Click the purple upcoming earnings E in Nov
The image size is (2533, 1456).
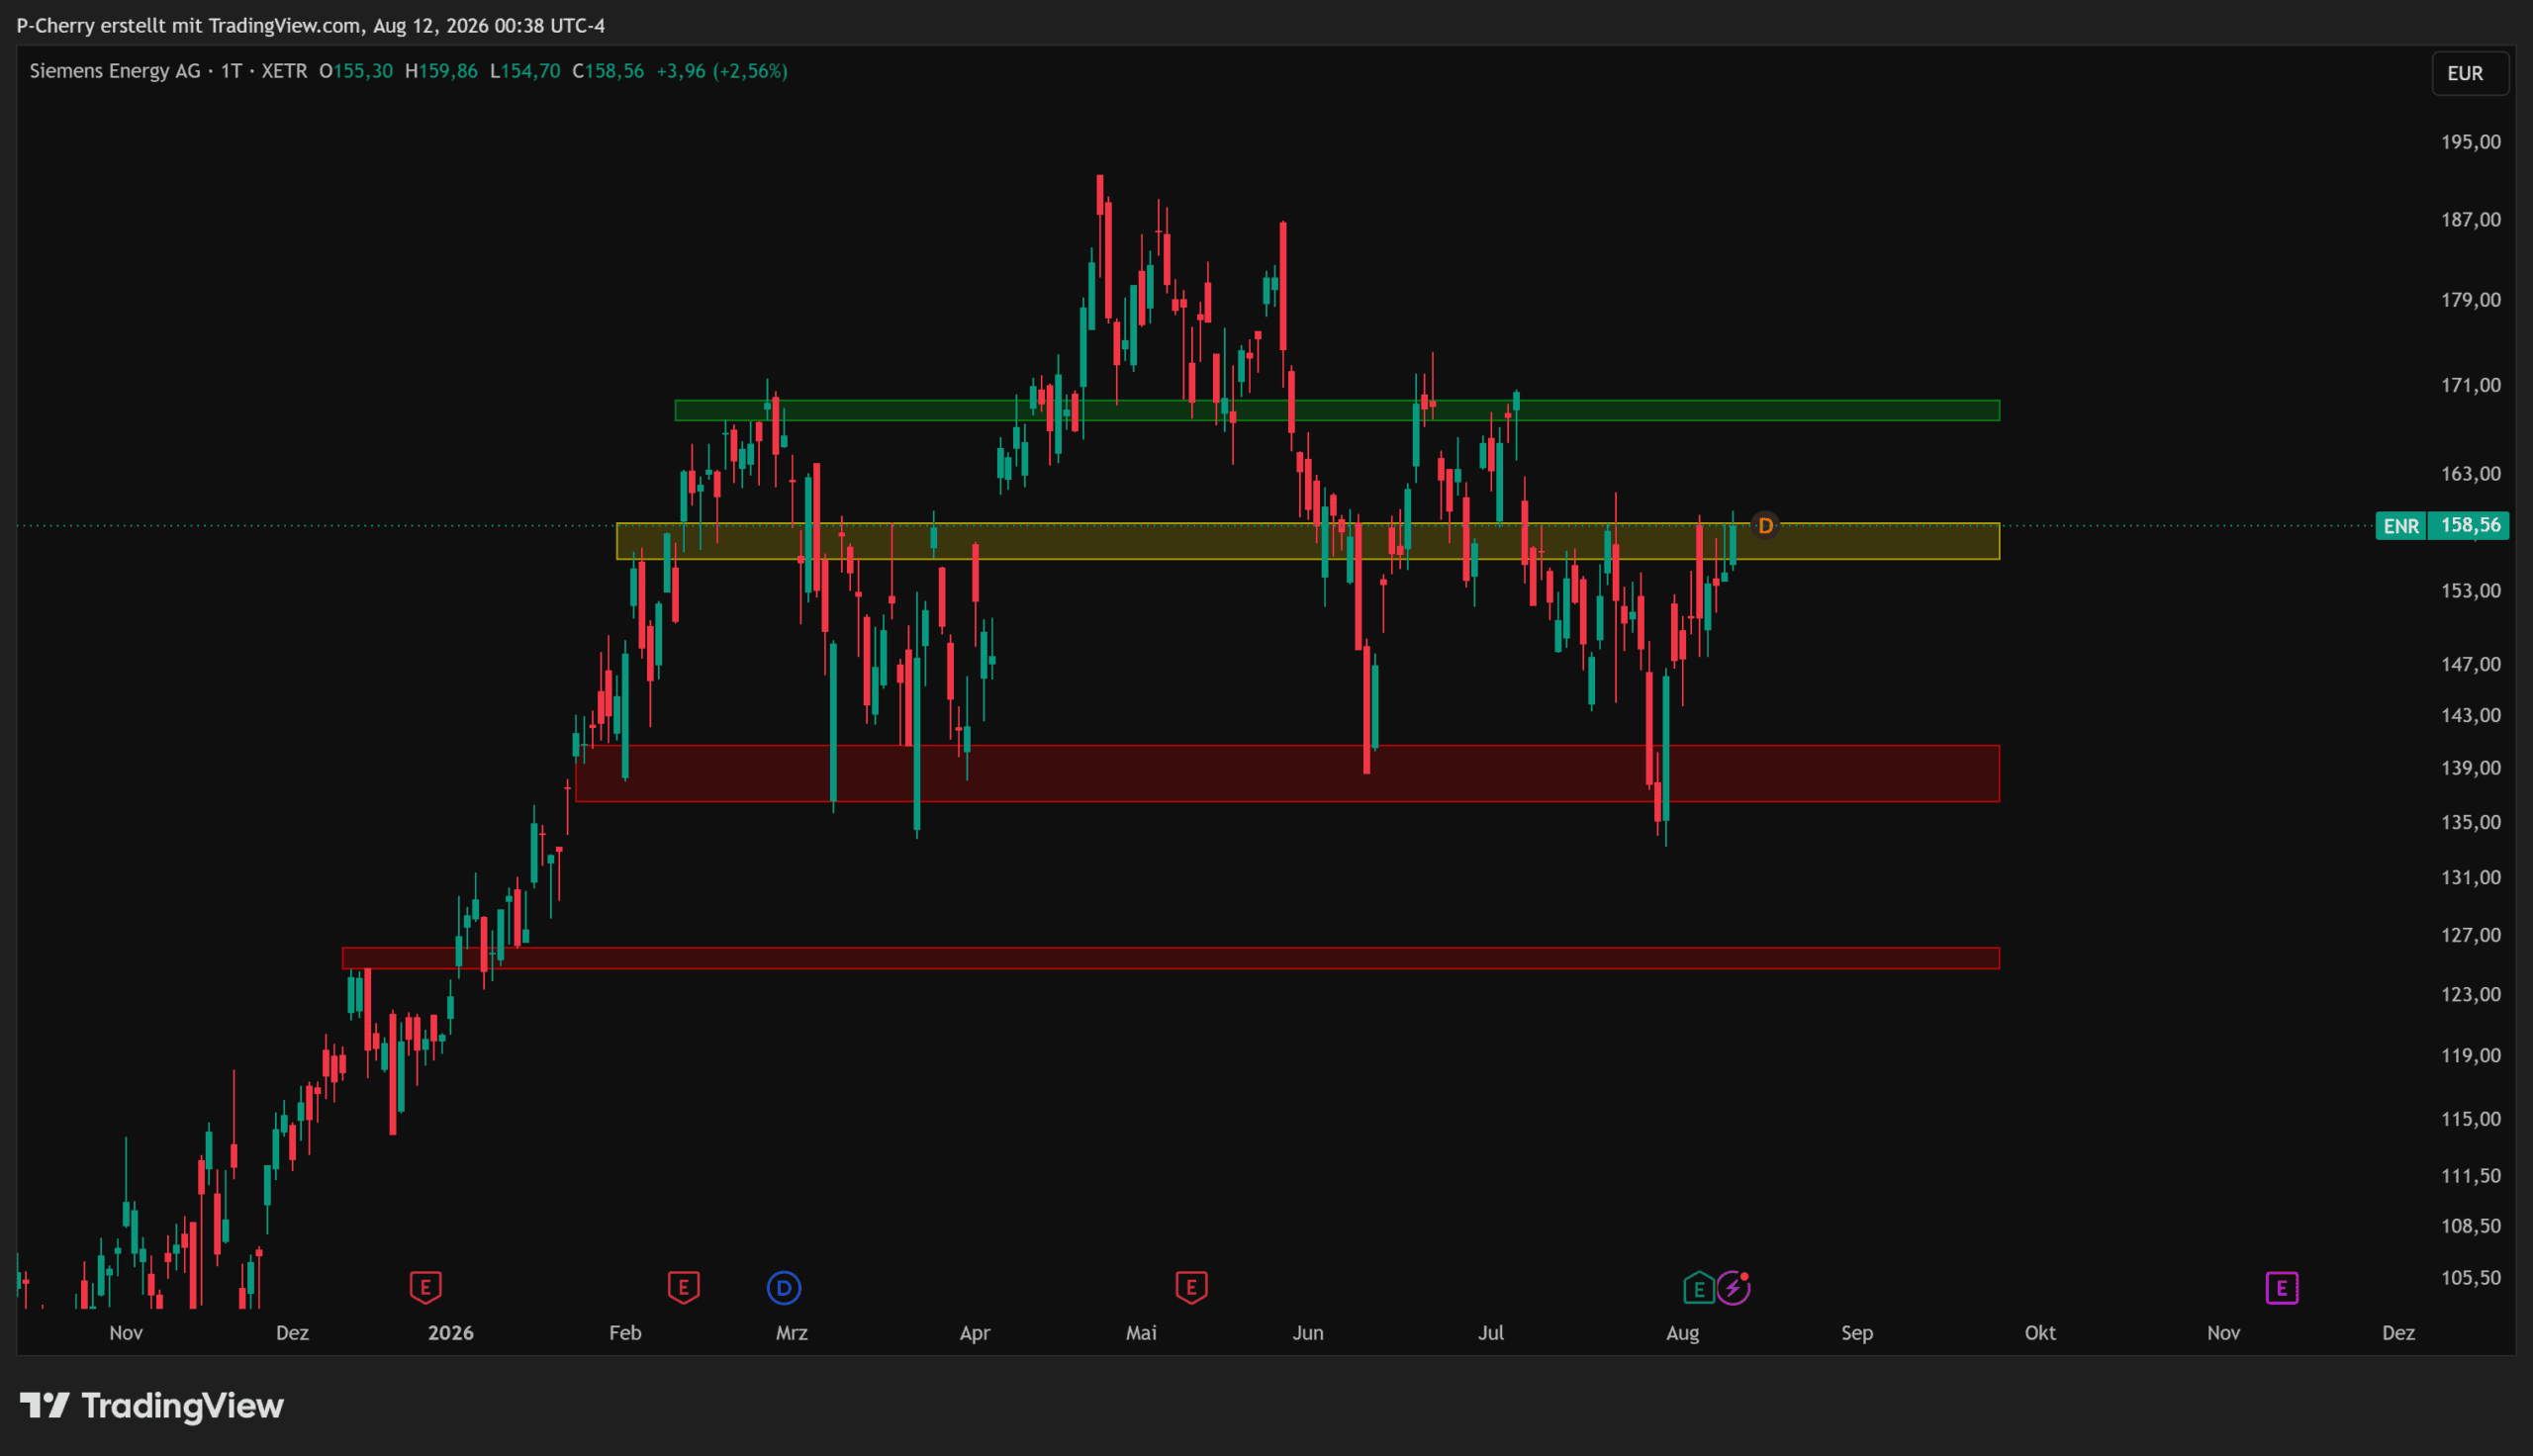pyautogui.click(x=2281, y=1288)
